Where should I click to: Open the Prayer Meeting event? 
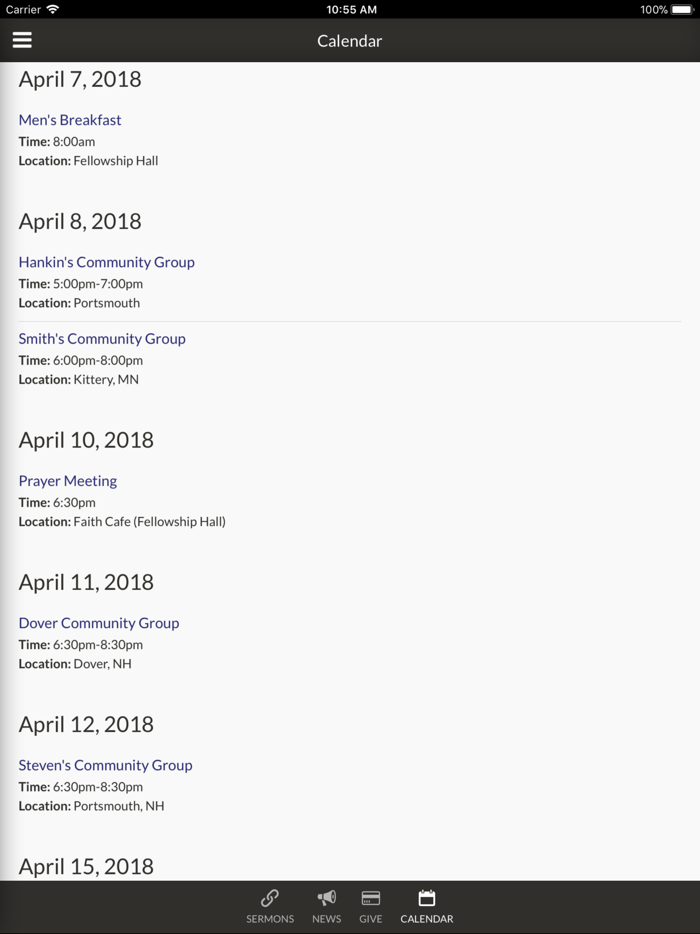[x=68, y=481]
